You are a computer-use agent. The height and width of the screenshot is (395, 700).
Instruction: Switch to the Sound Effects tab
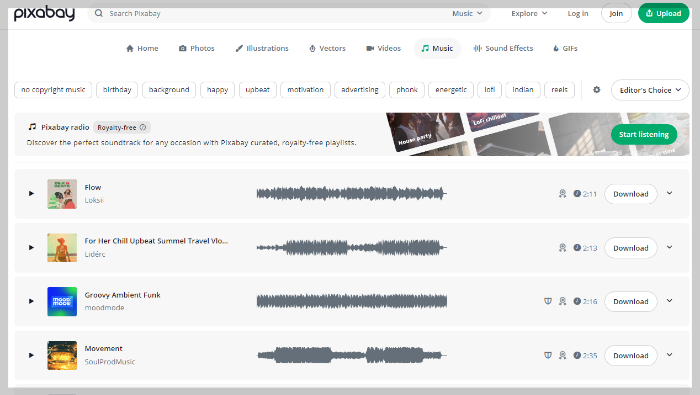503,48
